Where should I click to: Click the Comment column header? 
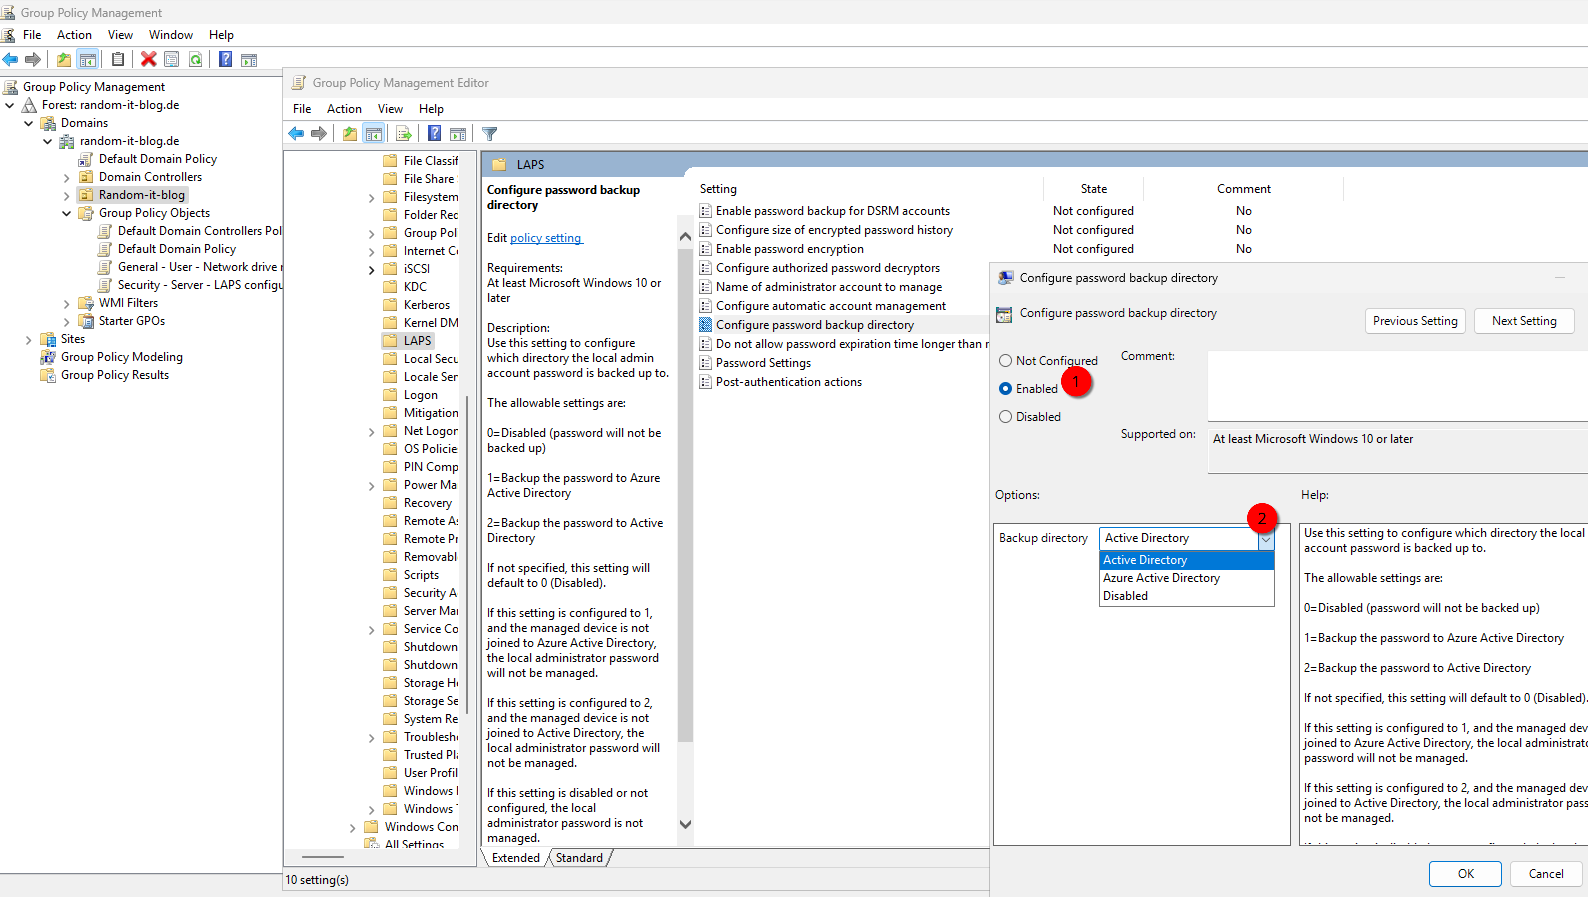coord(1243,189)
